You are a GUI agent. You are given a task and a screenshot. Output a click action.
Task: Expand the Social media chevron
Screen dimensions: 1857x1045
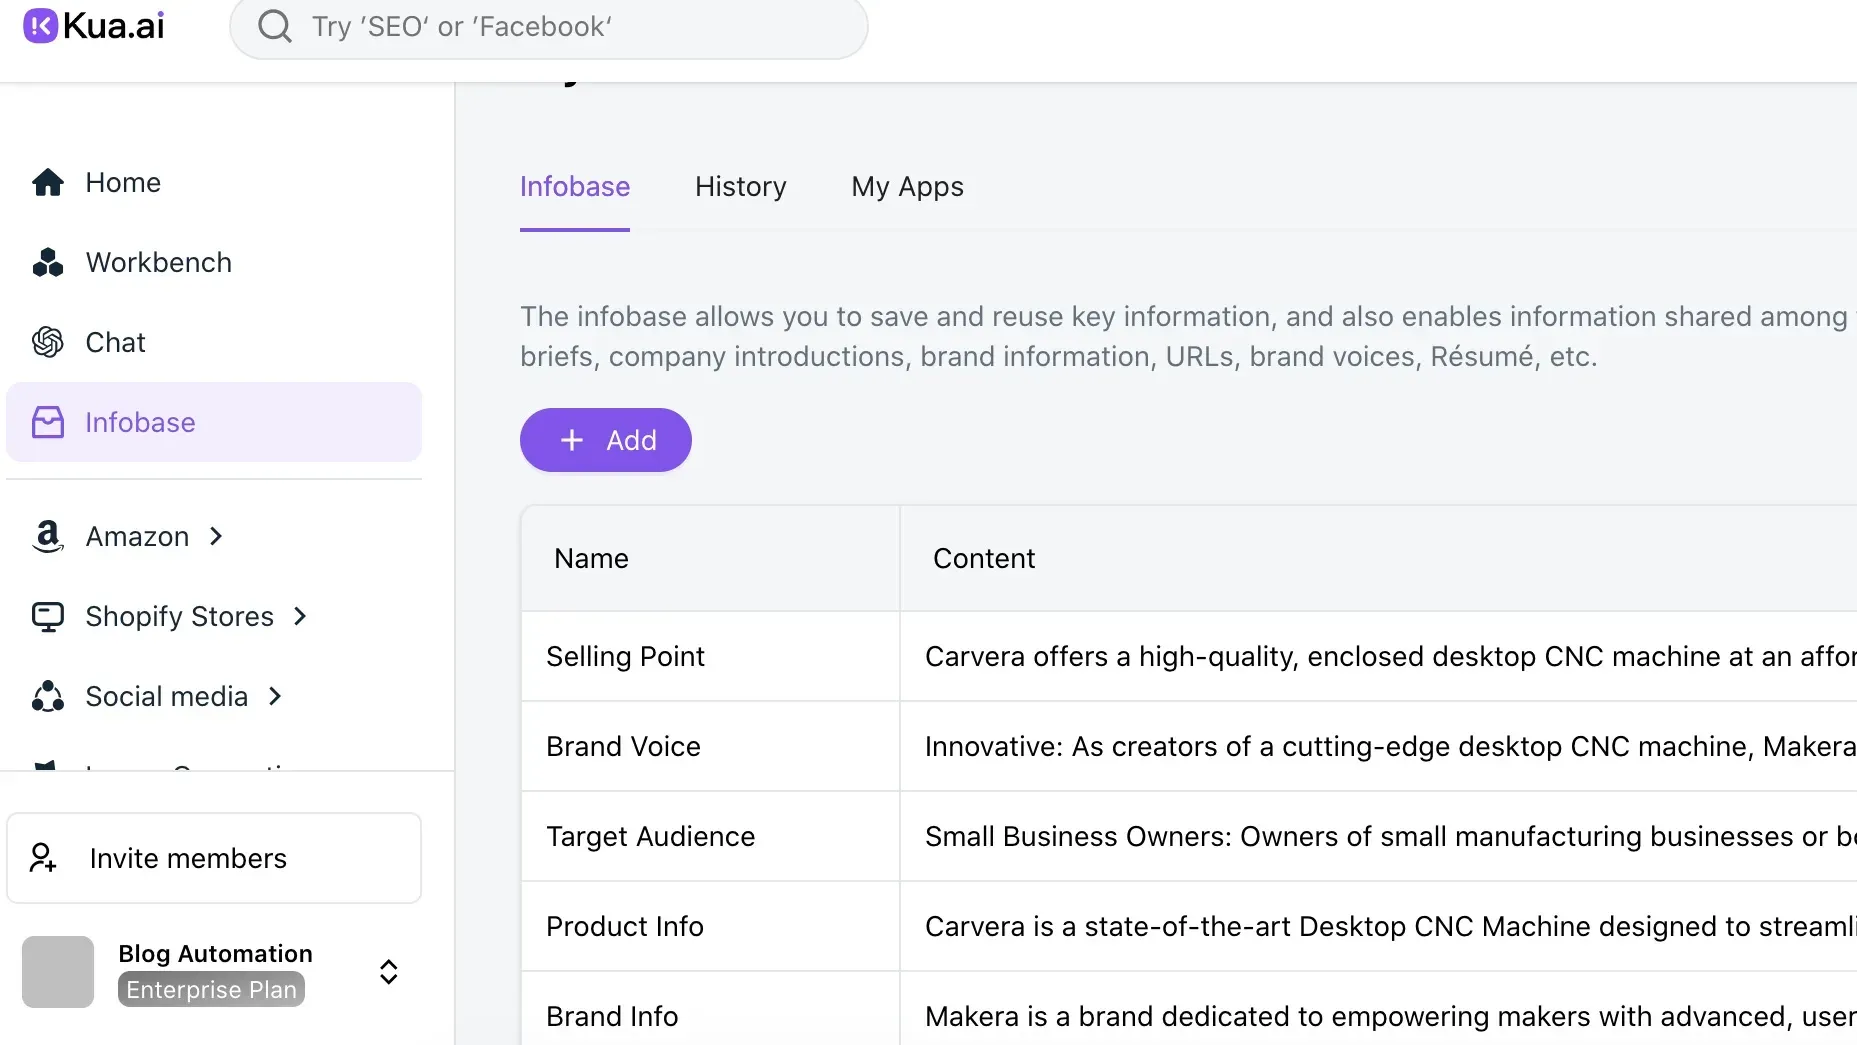click(276, 697)
